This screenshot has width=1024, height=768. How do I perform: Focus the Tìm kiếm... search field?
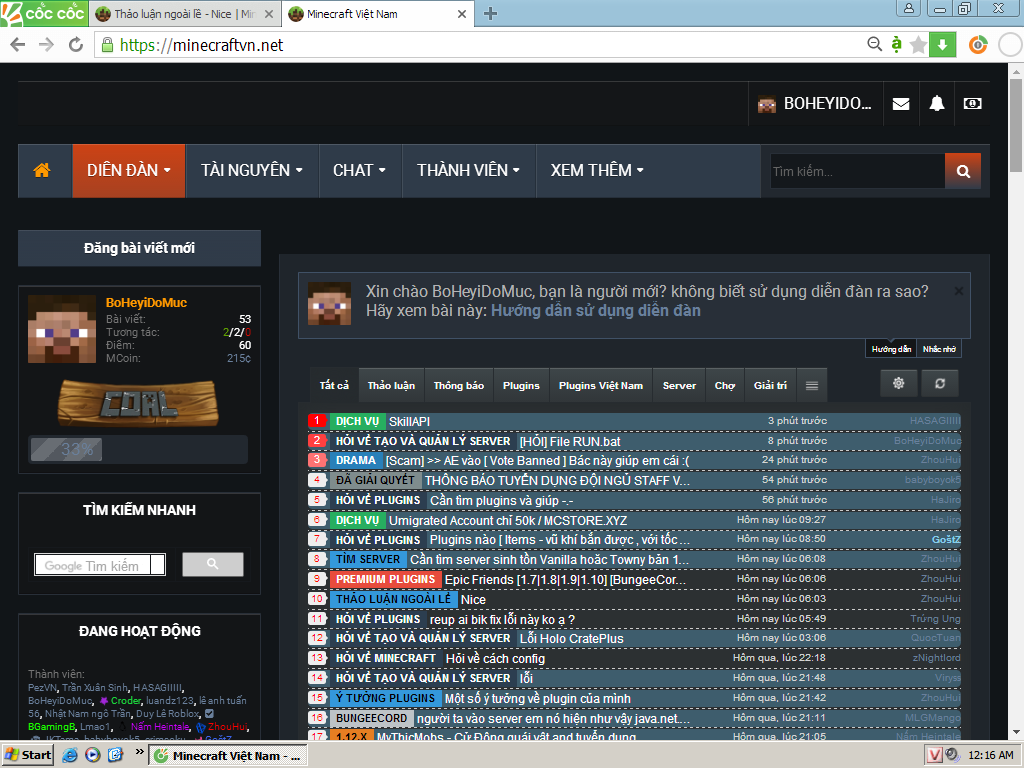[857, 171]
